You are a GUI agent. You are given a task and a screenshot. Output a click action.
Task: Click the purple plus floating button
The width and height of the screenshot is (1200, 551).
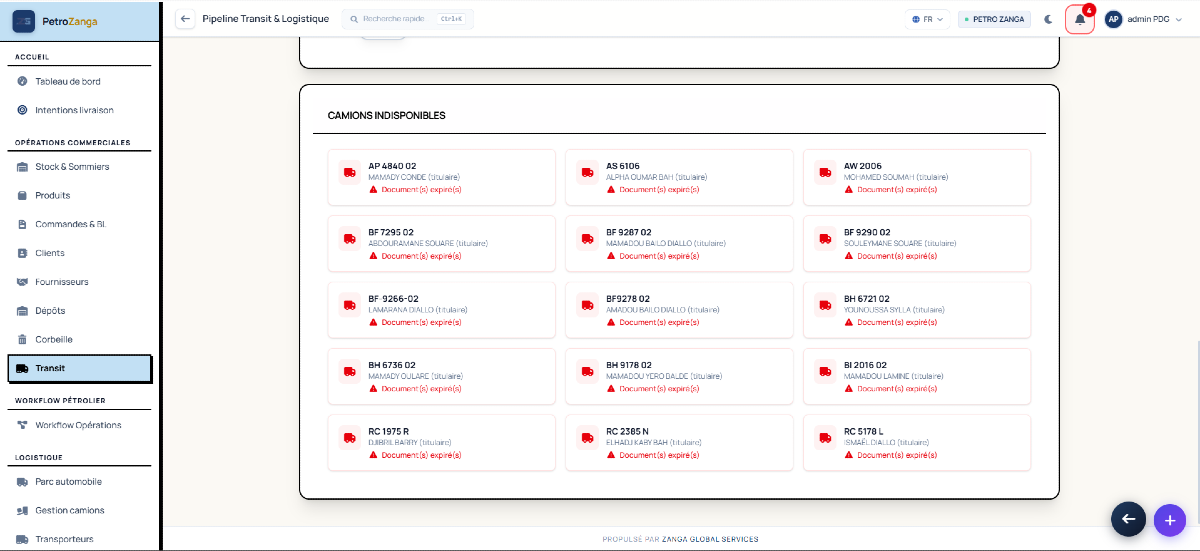pyautogui.click(x=1169, y=519)
